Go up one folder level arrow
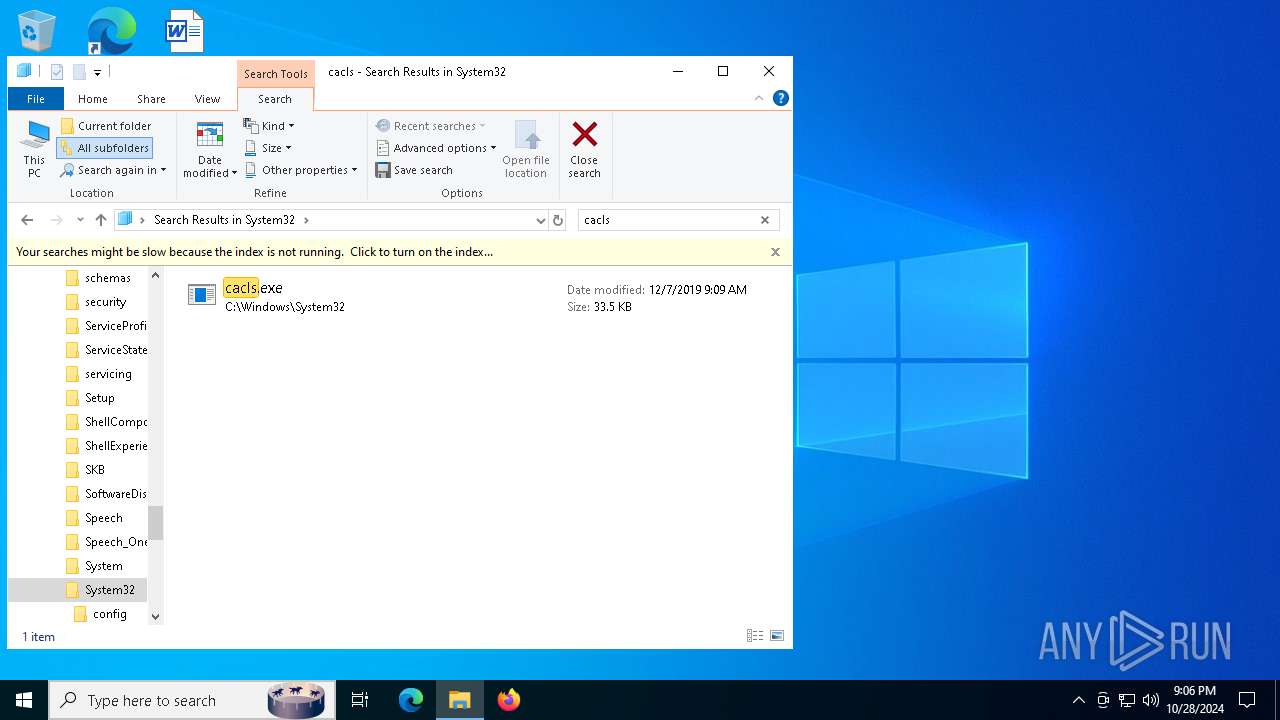The height and width of the screenshot is (720, 1280). 101,220
